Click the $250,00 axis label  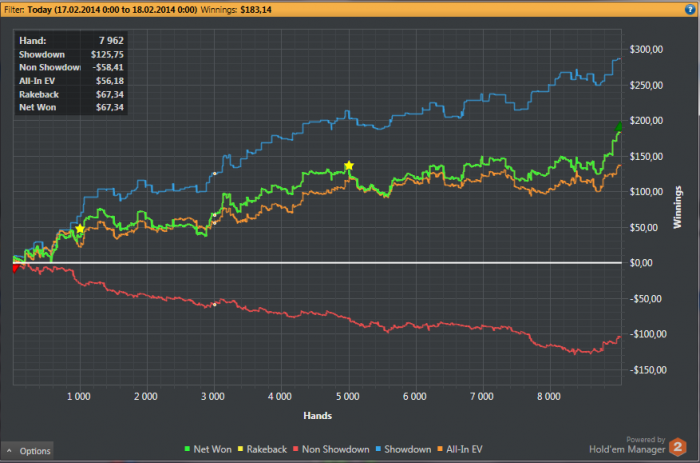[x=646, y=85]
